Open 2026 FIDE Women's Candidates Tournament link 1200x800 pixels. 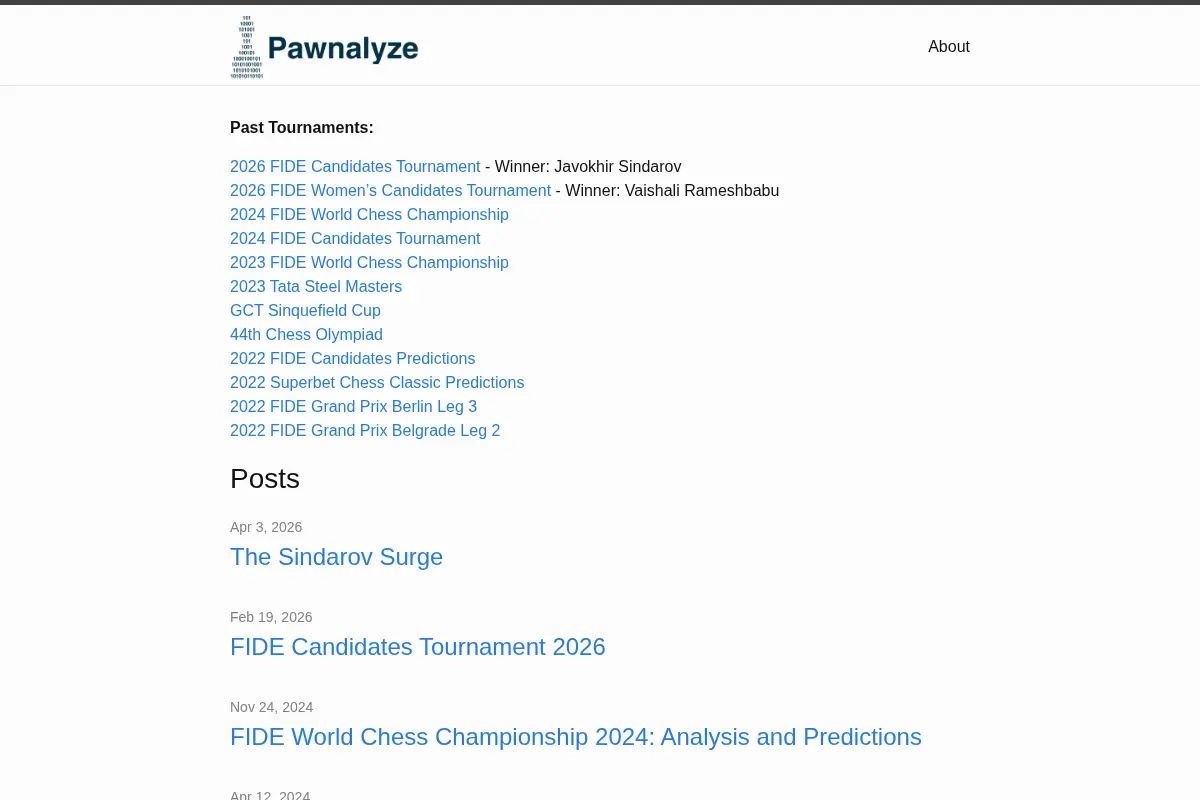coord(390,191)
